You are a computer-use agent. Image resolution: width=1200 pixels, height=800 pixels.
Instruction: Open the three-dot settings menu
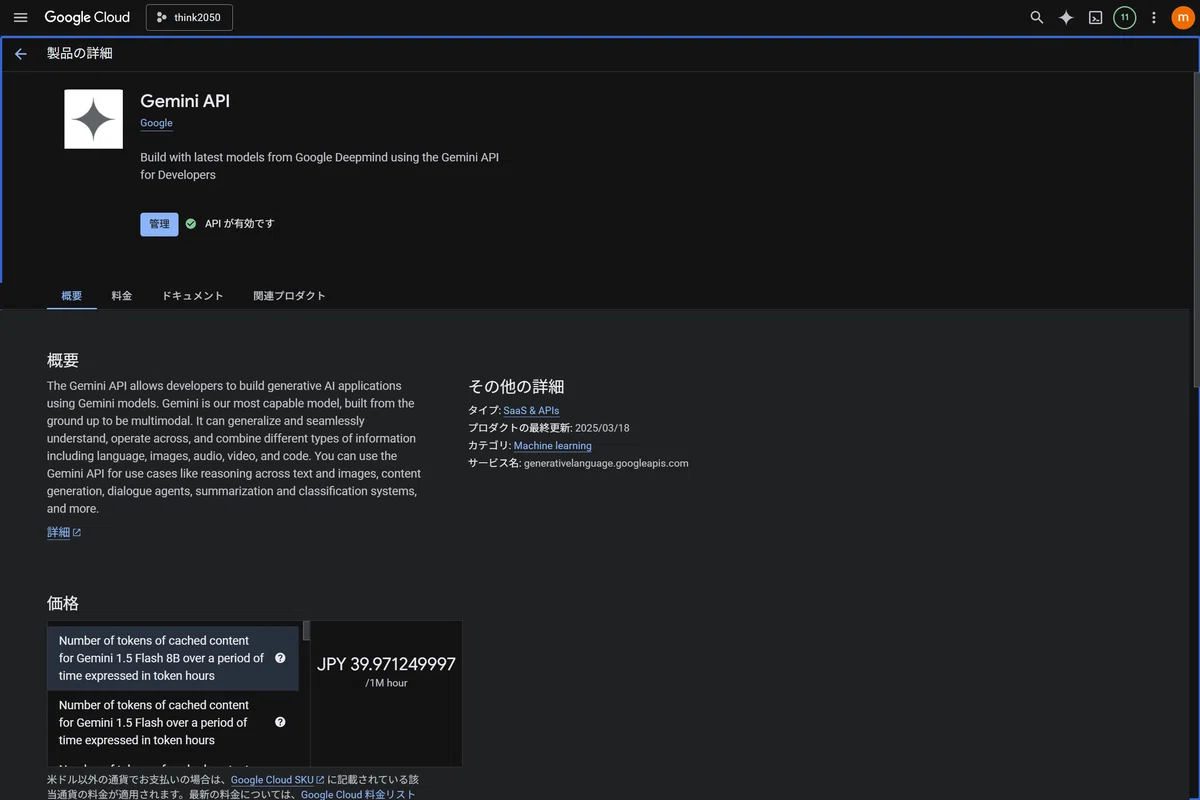[x=1154, y=17]
